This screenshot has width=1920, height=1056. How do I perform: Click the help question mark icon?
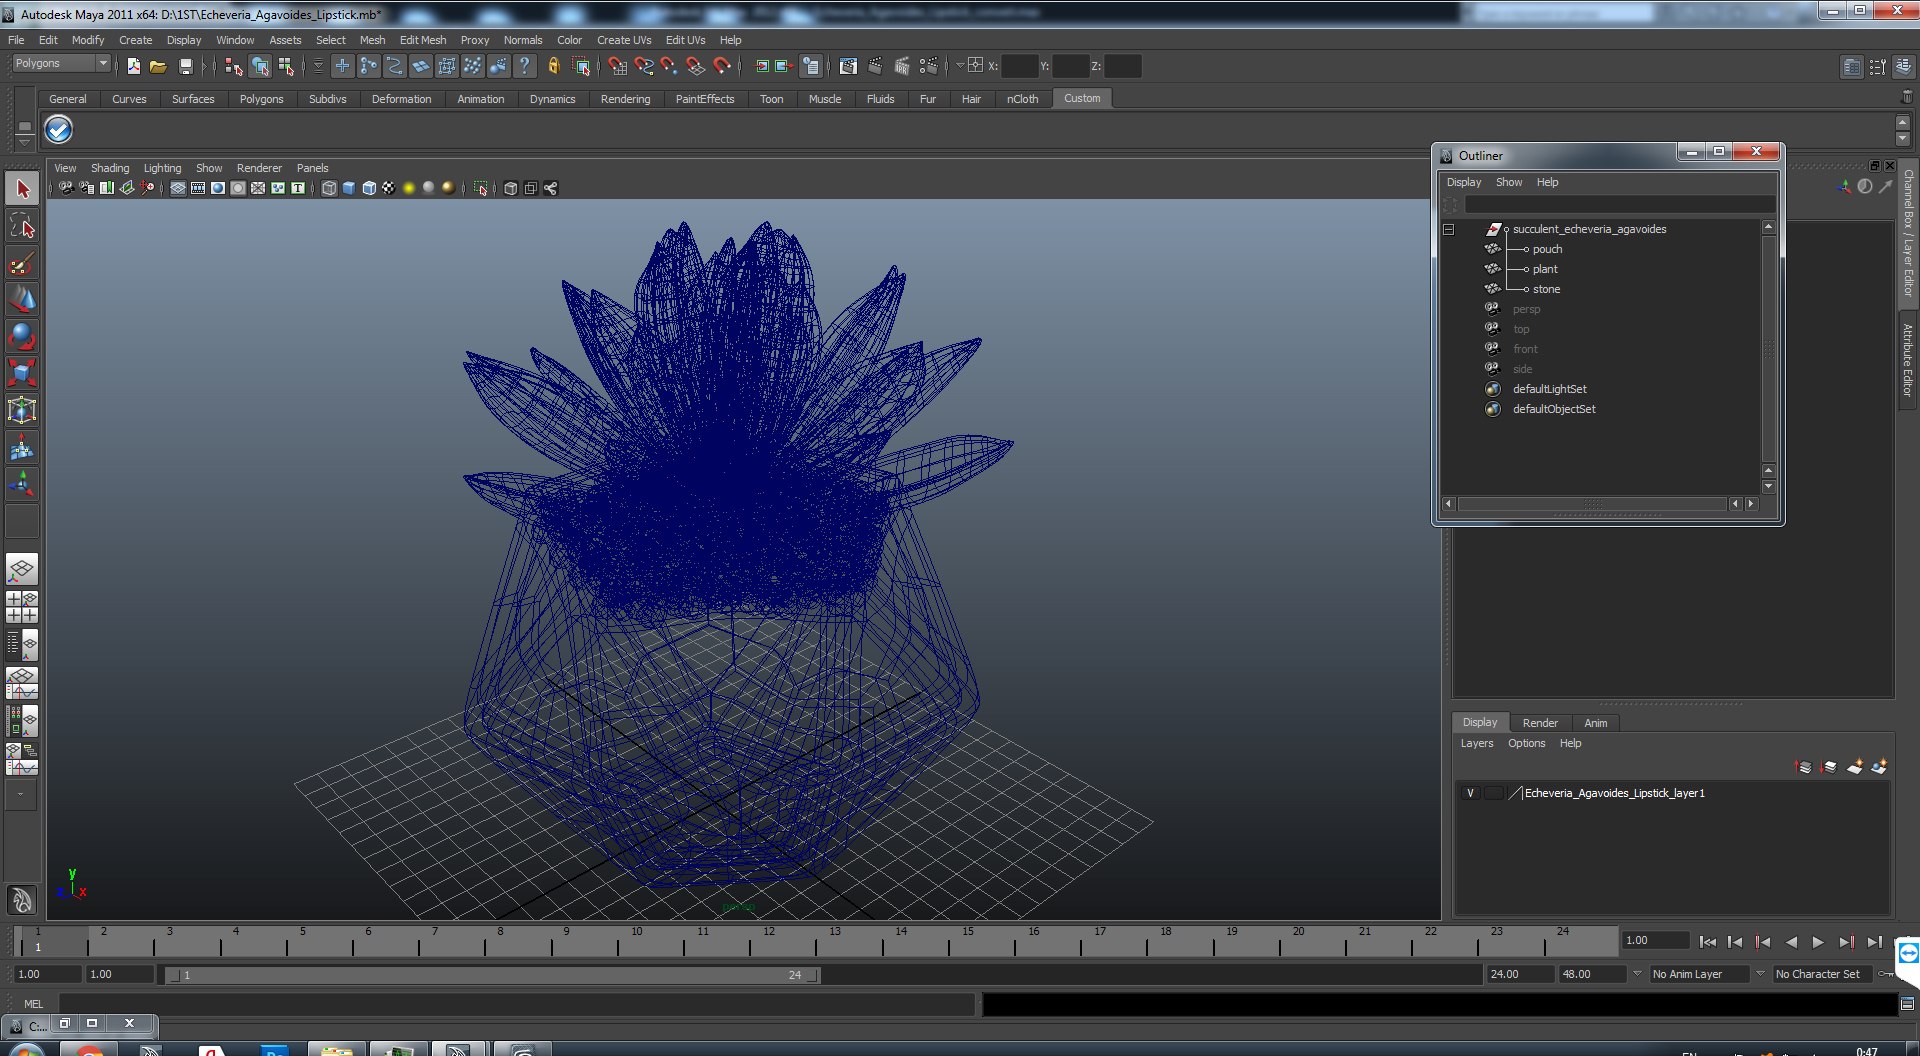click(525, 66)
